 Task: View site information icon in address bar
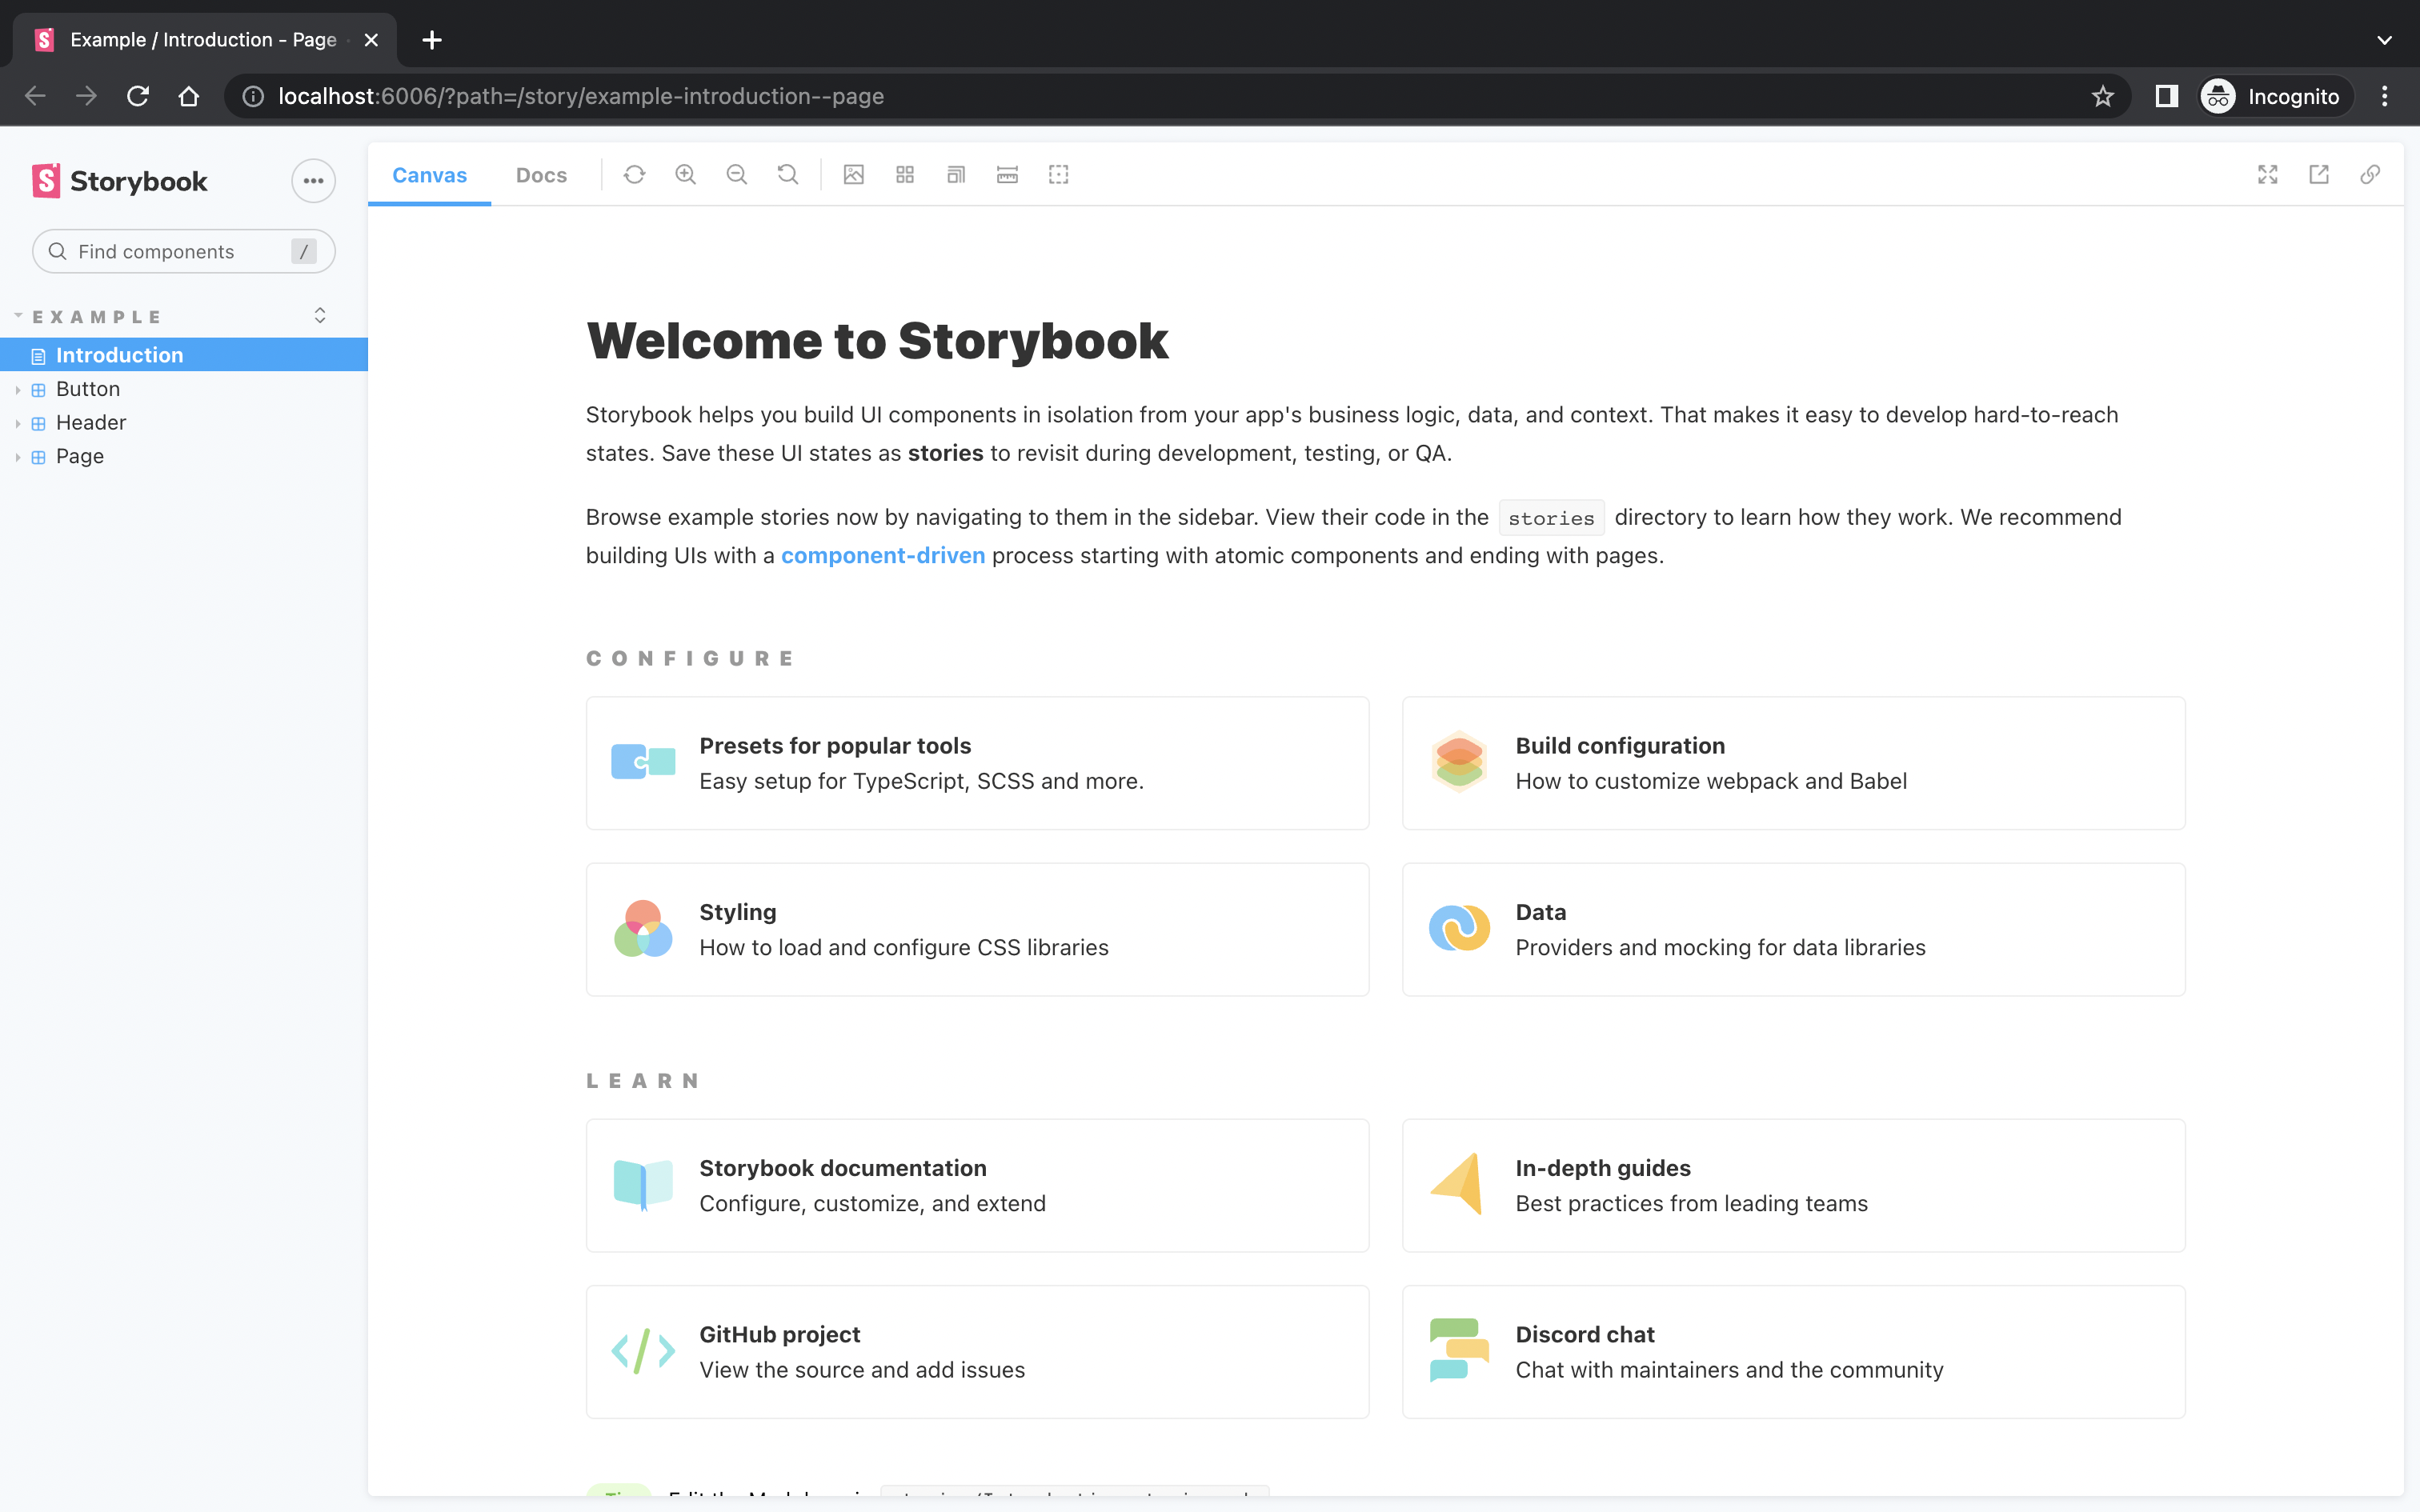[254, 96]
